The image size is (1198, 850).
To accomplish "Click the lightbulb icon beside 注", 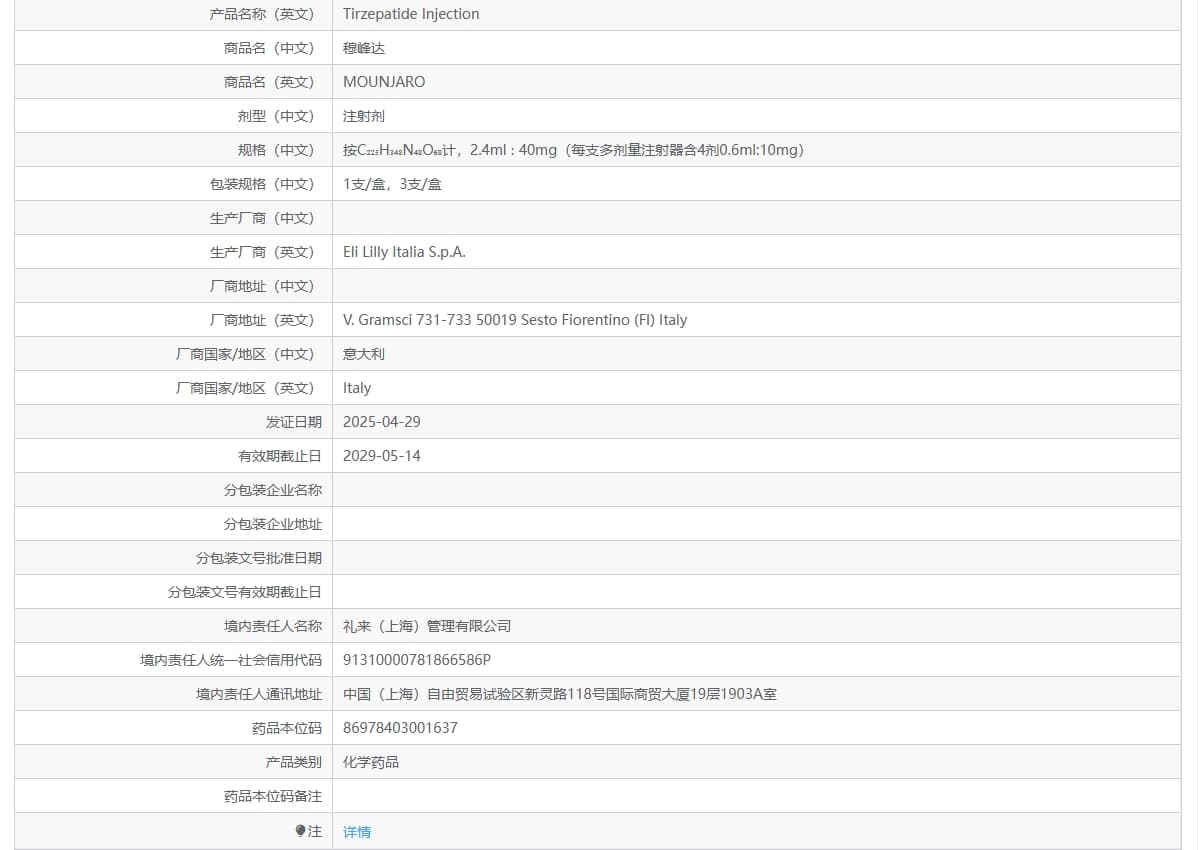I will (300, 831).
